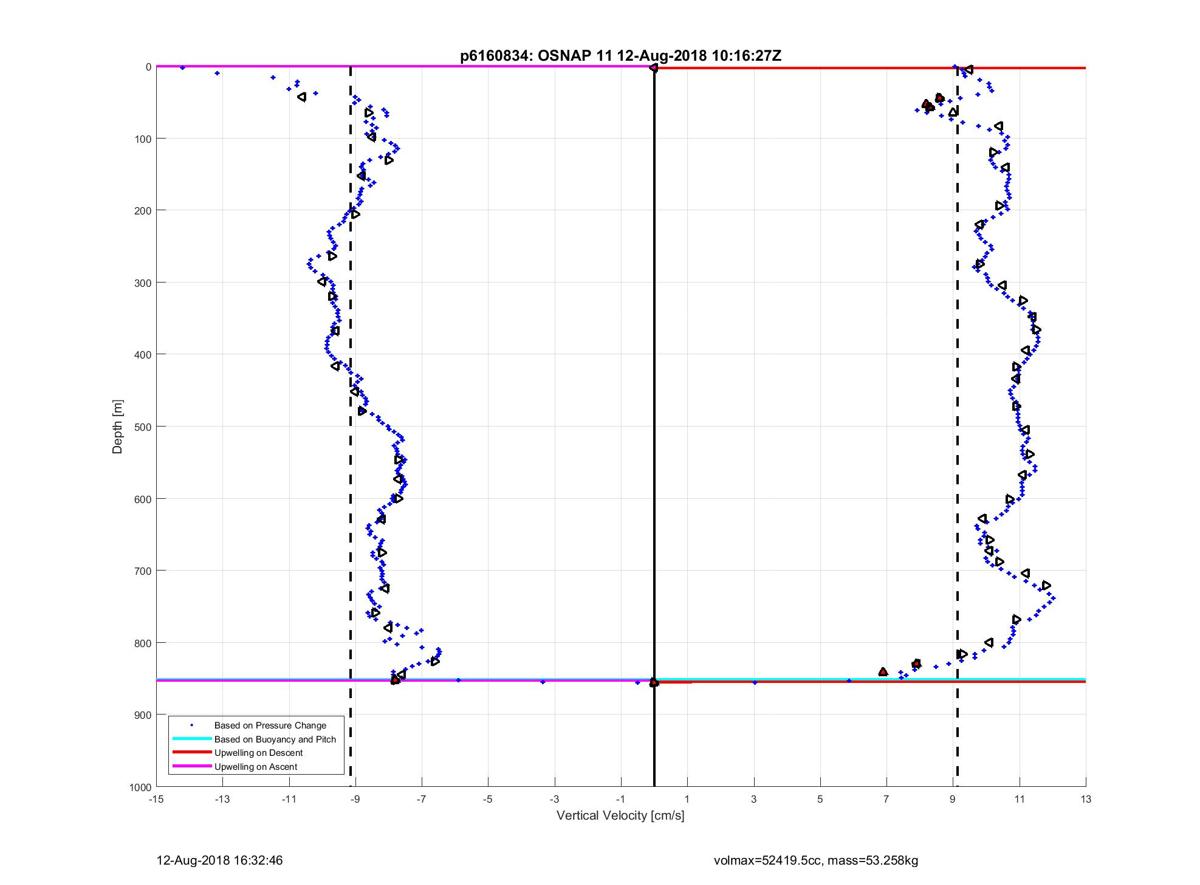Select legend entry Based on Buoyancy and Pitch
The image size is (1200, 885).
275,739
